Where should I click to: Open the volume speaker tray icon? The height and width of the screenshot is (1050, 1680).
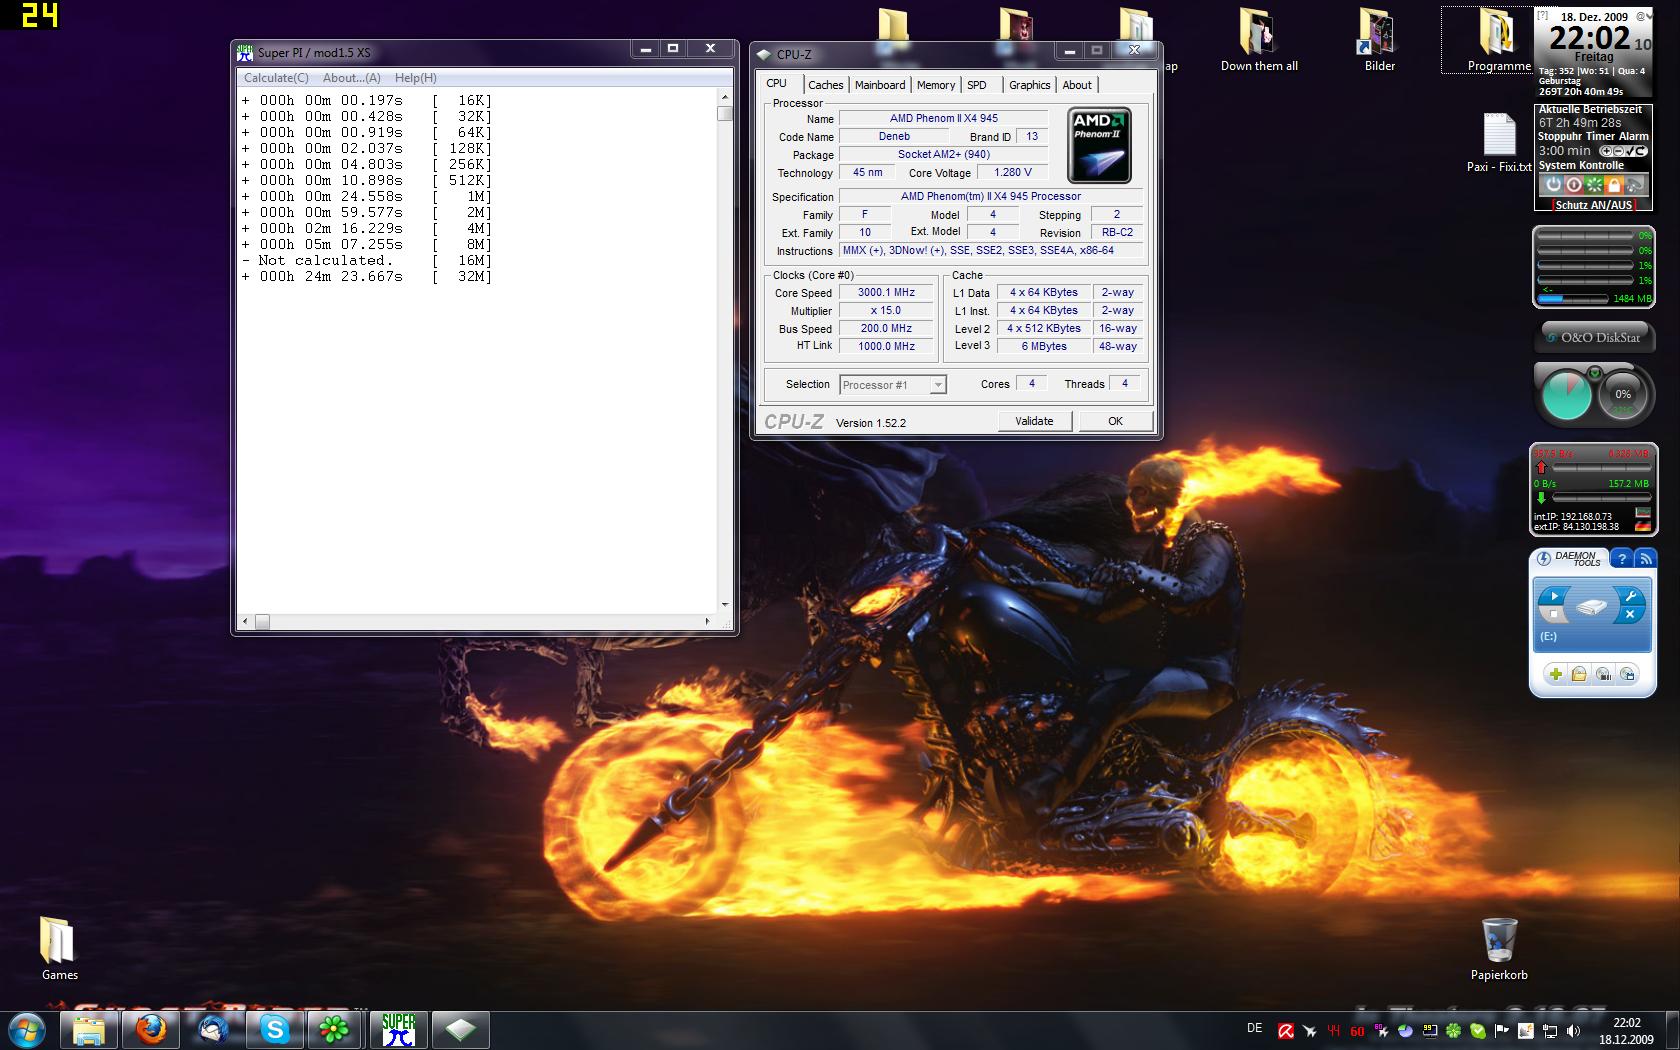(1573, 1031)
